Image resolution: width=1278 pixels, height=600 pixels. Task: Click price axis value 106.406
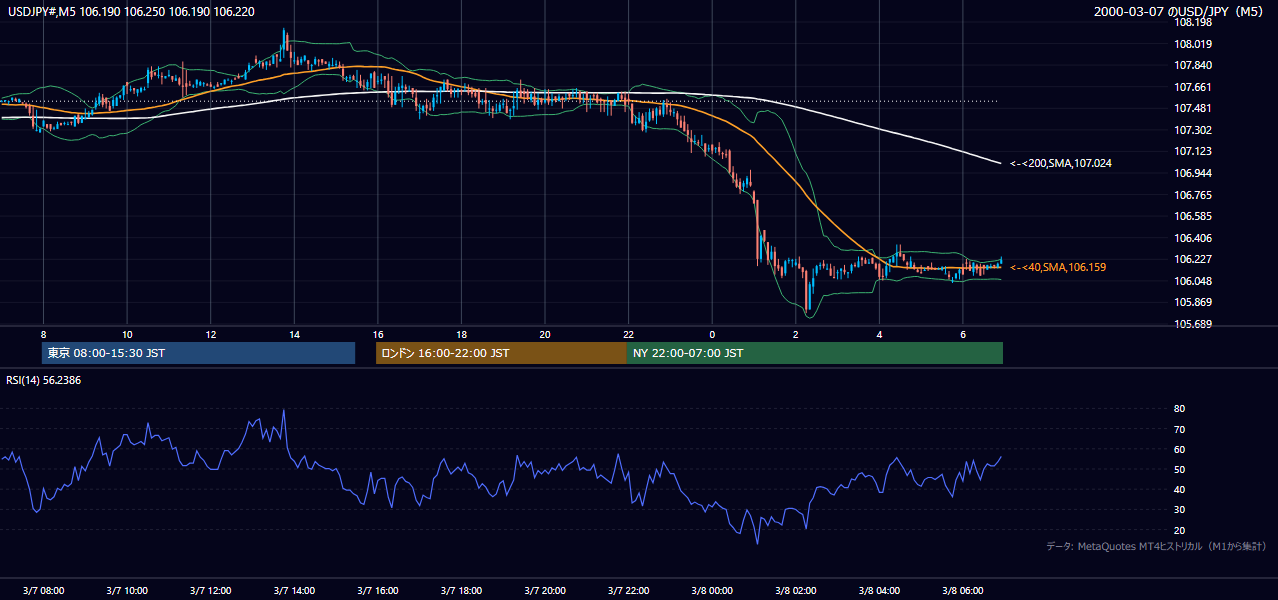1194,238
